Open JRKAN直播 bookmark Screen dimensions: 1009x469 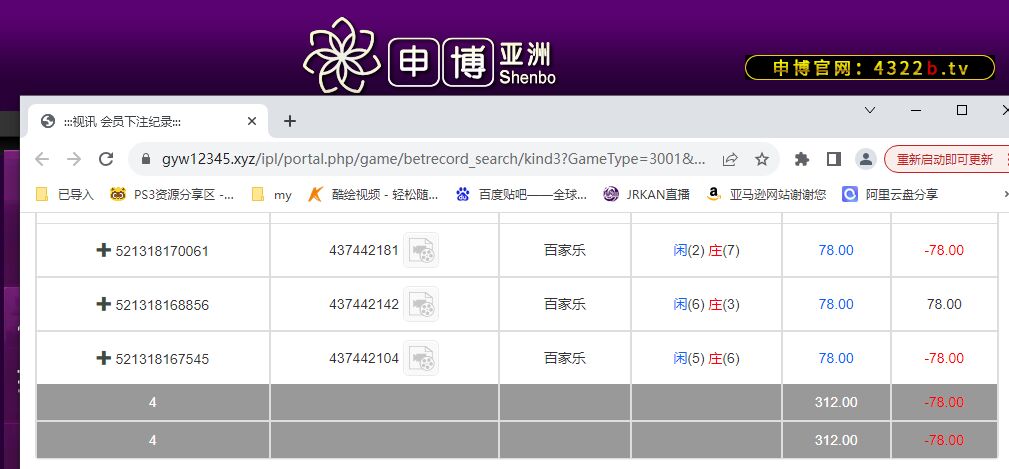click(x=646, y=194)
